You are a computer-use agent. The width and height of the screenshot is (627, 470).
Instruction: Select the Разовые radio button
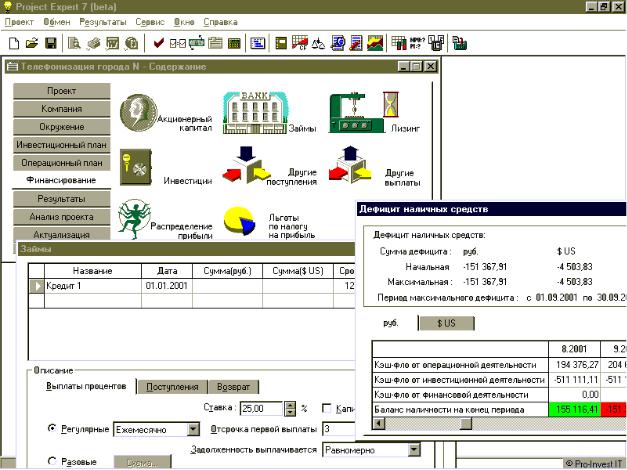click(52, 461)
